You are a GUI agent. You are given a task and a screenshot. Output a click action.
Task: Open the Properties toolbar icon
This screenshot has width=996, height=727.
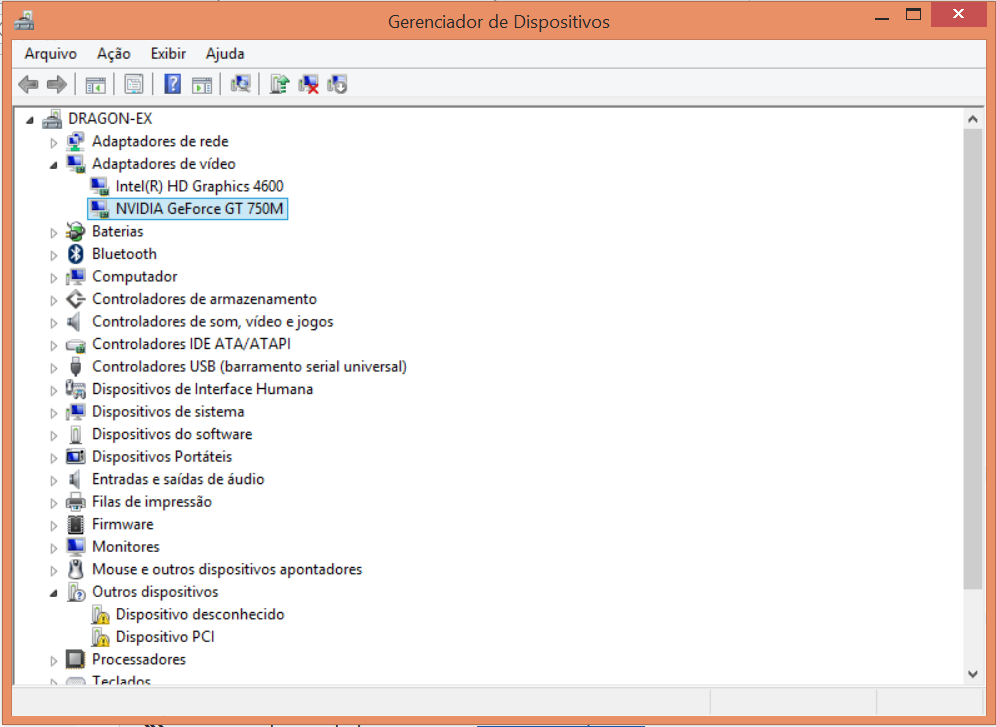[x=134, y=84]
